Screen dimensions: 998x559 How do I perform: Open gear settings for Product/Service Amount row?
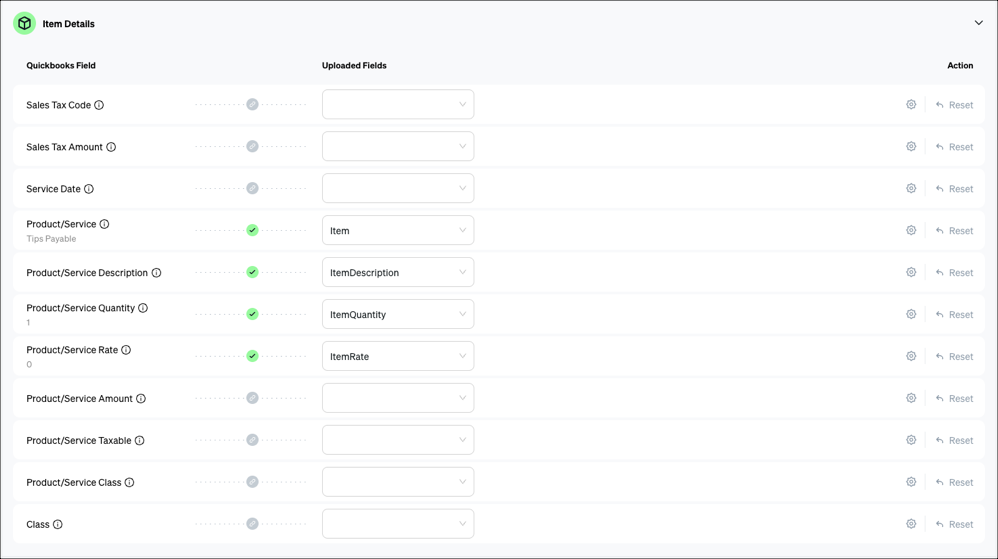(x=911, y=398)
